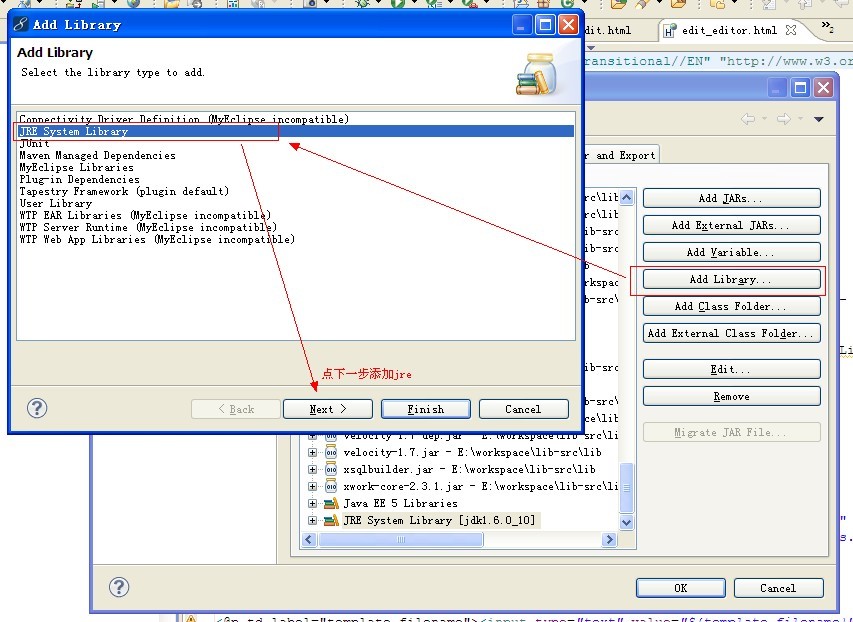The image size is (853, 622).
Task: Click the Add Library title bar icon
Action: [21, 24]
